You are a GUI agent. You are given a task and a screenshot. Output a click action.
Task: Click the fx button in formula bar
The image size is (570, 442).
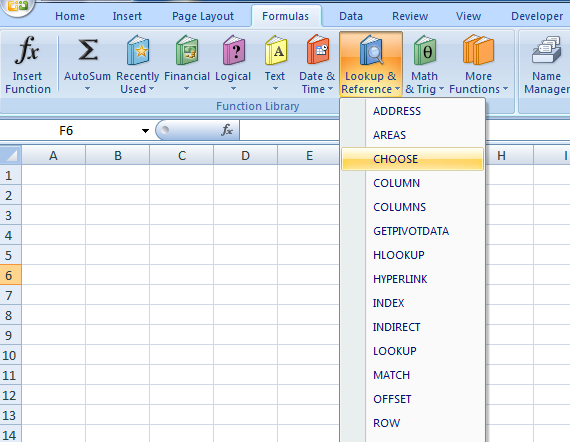(227, 130)
